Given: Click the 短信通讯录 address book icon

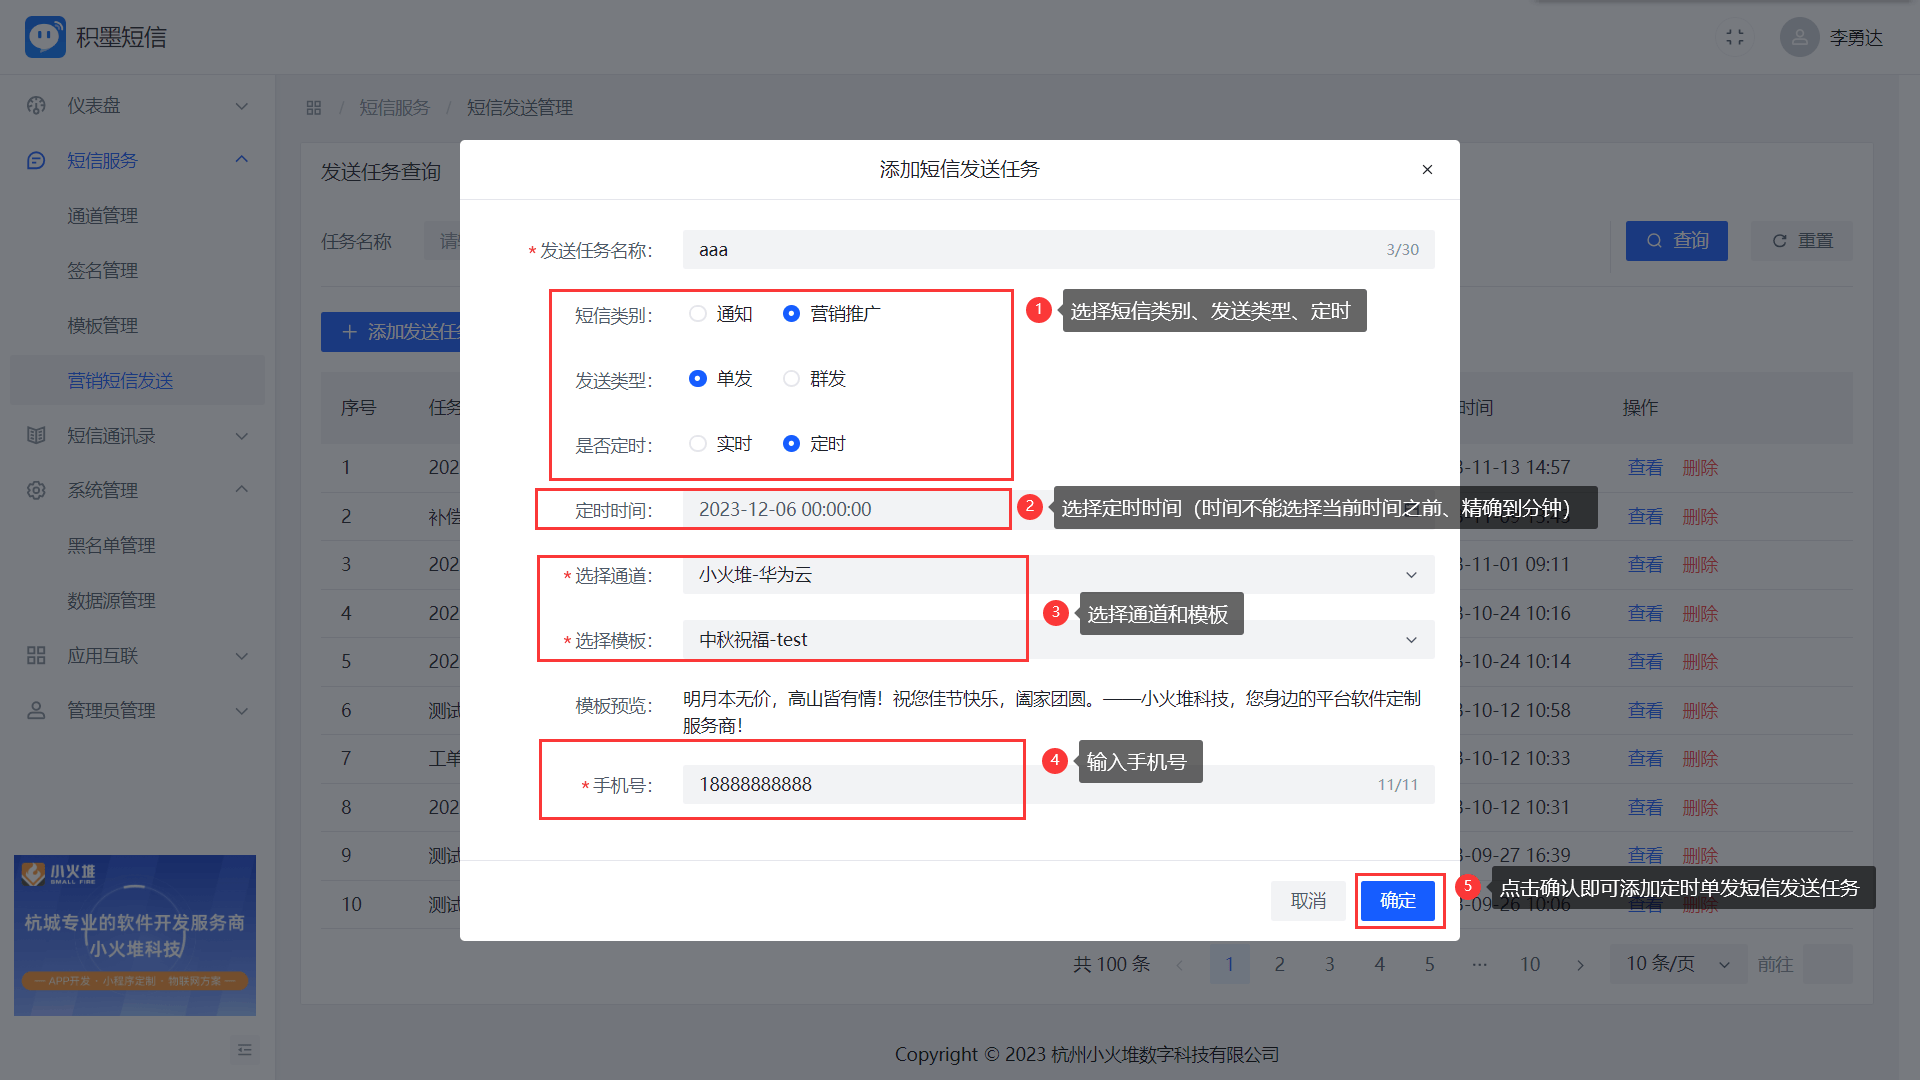Looking at the screenshot, I should 36,436.
